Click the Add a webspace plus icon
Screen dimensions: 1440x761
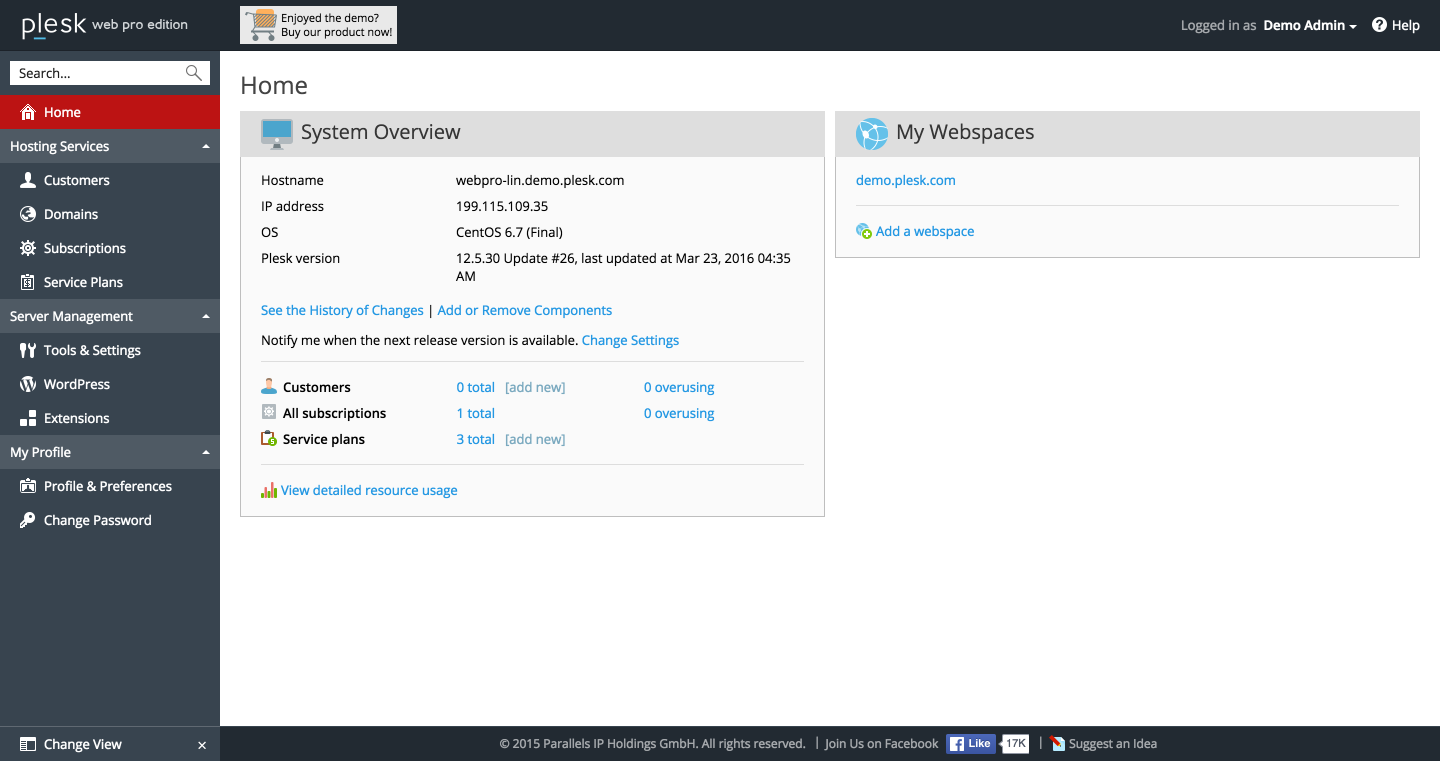864,231
